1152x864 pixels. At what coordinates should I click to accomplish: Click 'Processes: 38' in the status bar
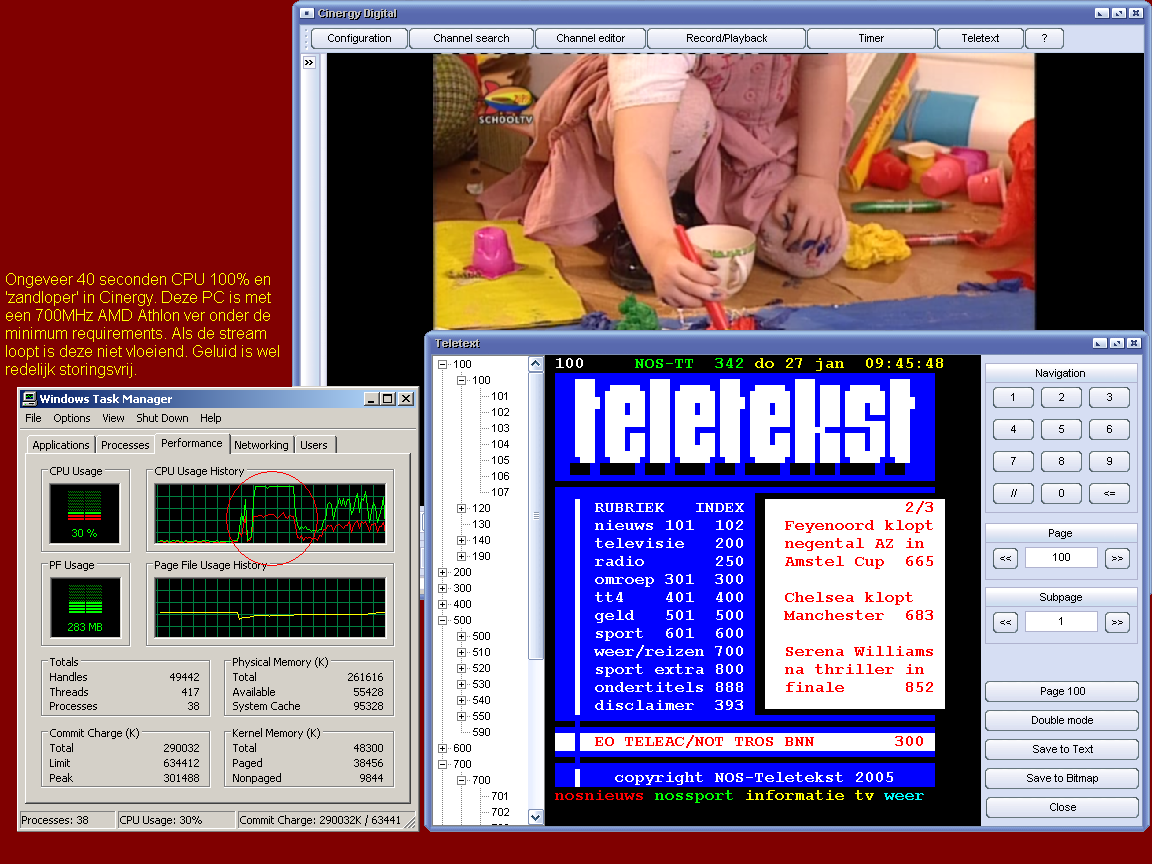click(67, 820)
